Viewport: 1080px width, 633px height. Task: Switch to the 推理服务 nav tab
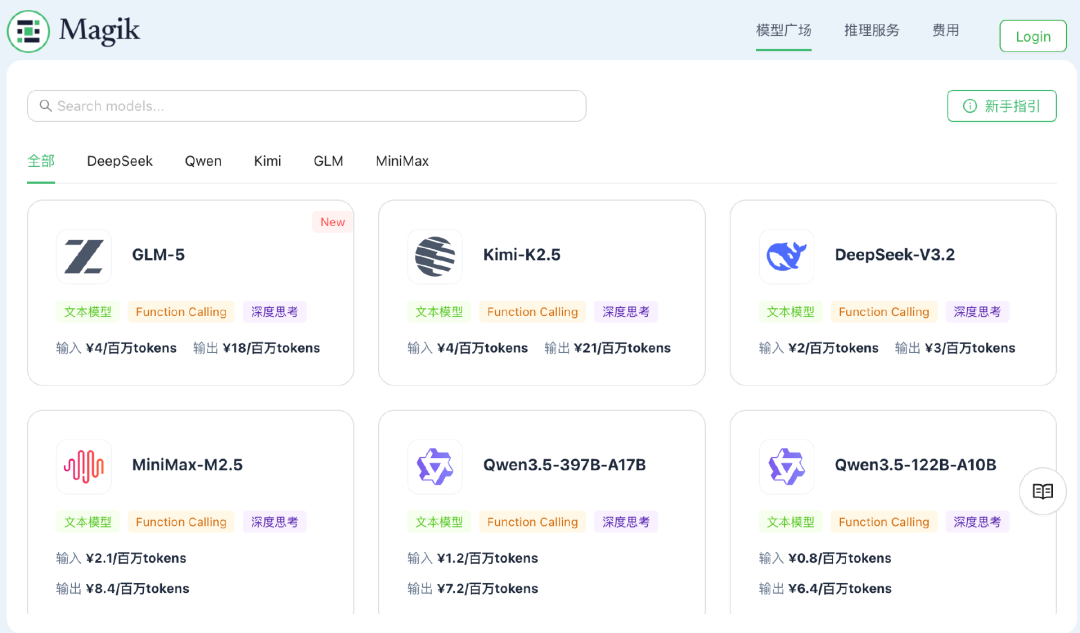coord(871,31)
